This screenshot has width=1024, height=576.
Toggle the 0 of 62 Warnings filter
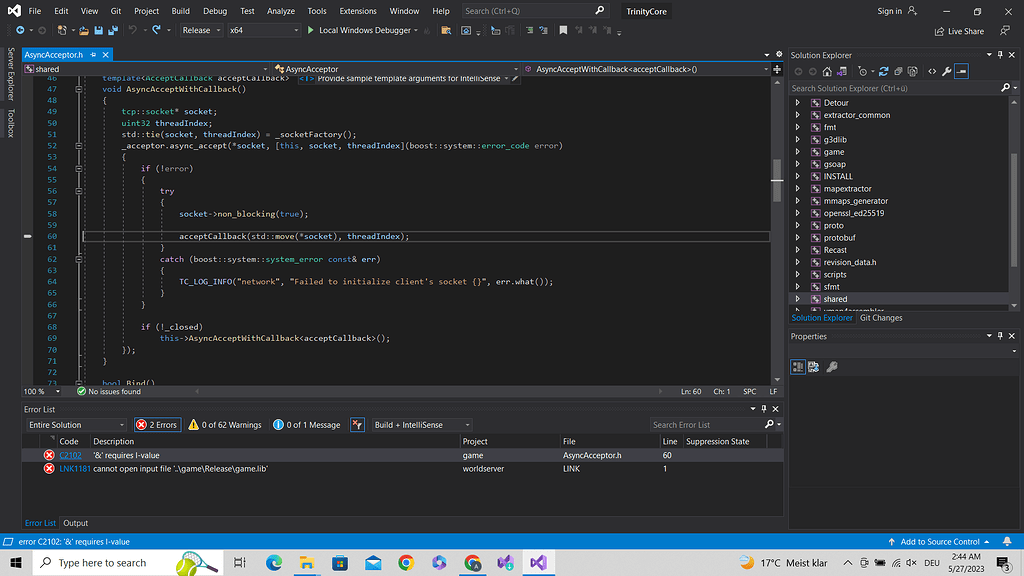click(x=225, y=424)
